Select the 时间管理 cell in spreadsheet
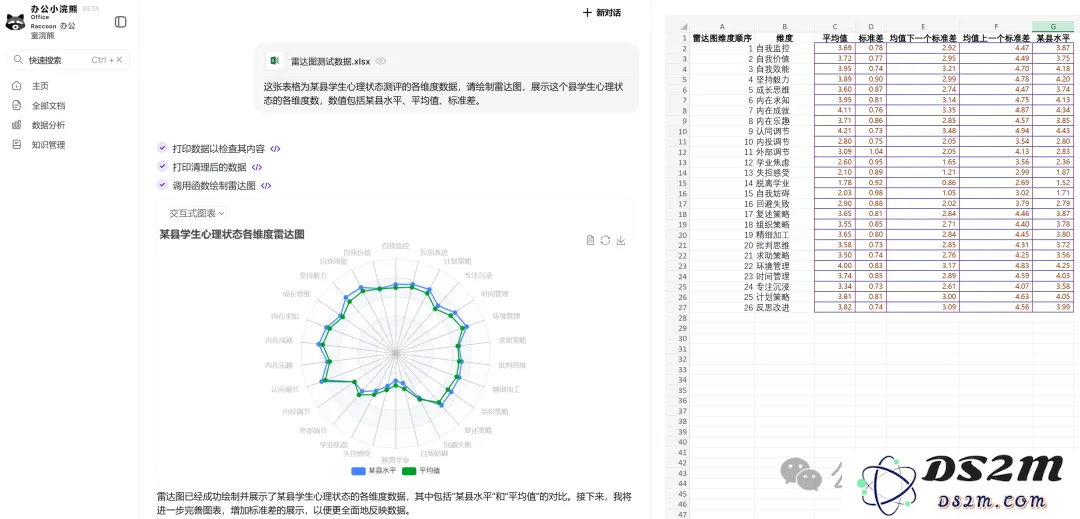Viewport: 1080px width, 519px height. (x=784, y=276)
